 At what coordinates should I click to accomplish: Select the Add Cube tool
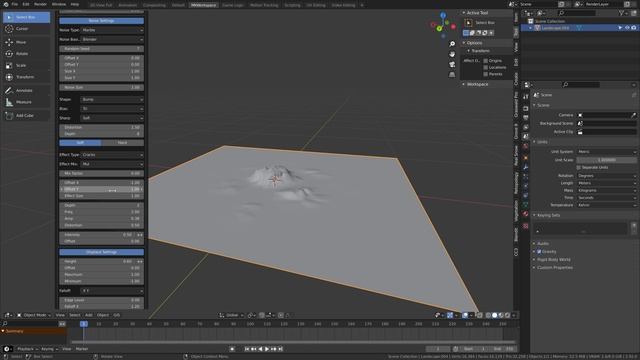(27, 116)
